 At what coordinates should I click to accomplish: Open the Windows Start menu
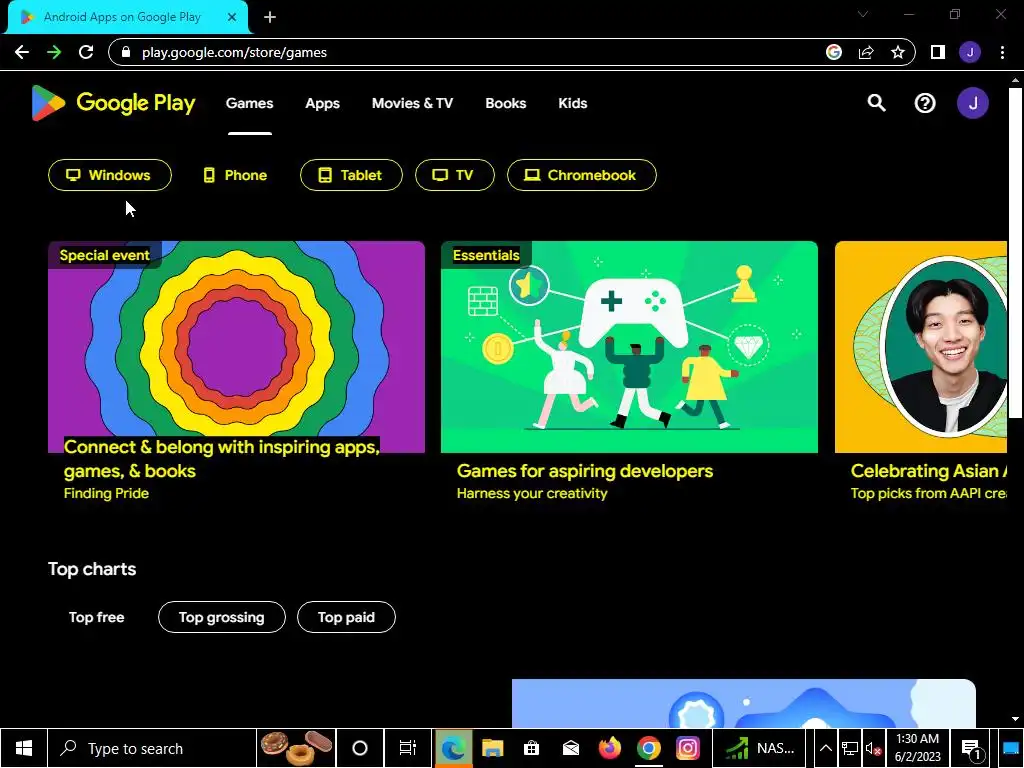coord(24,748)
